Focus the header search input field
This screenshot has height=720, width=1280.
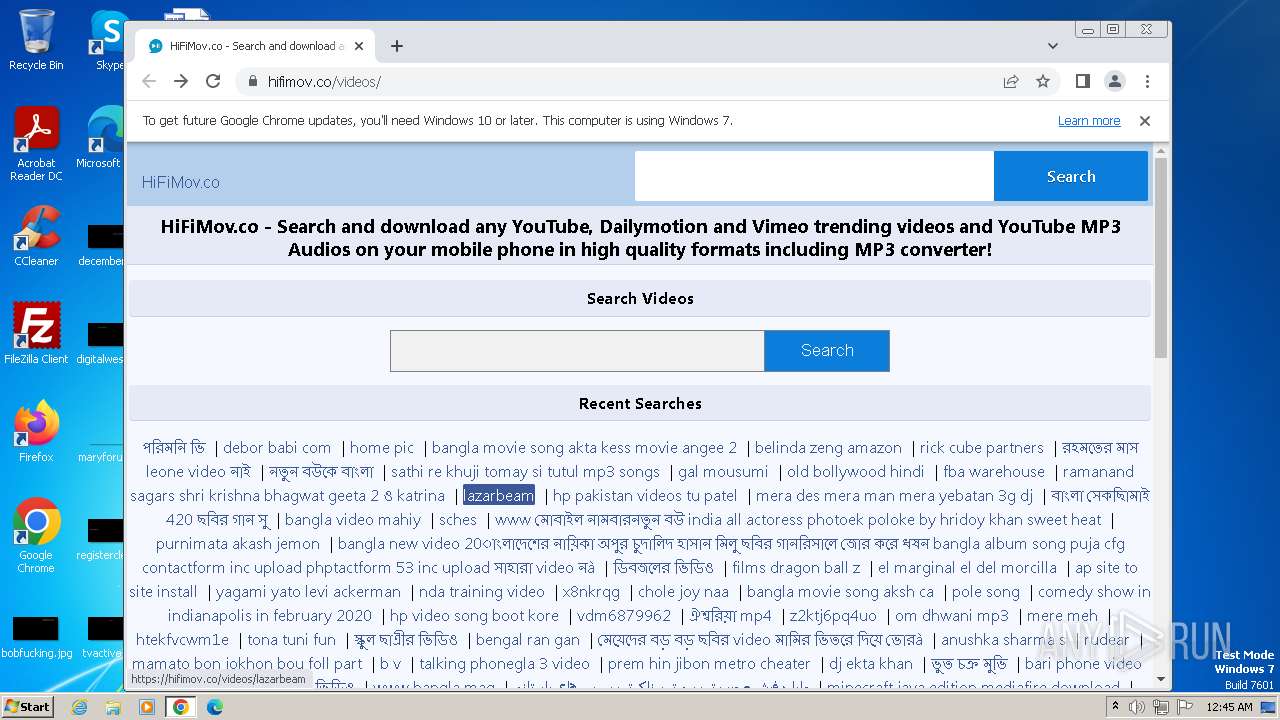(x=814, y=176)
